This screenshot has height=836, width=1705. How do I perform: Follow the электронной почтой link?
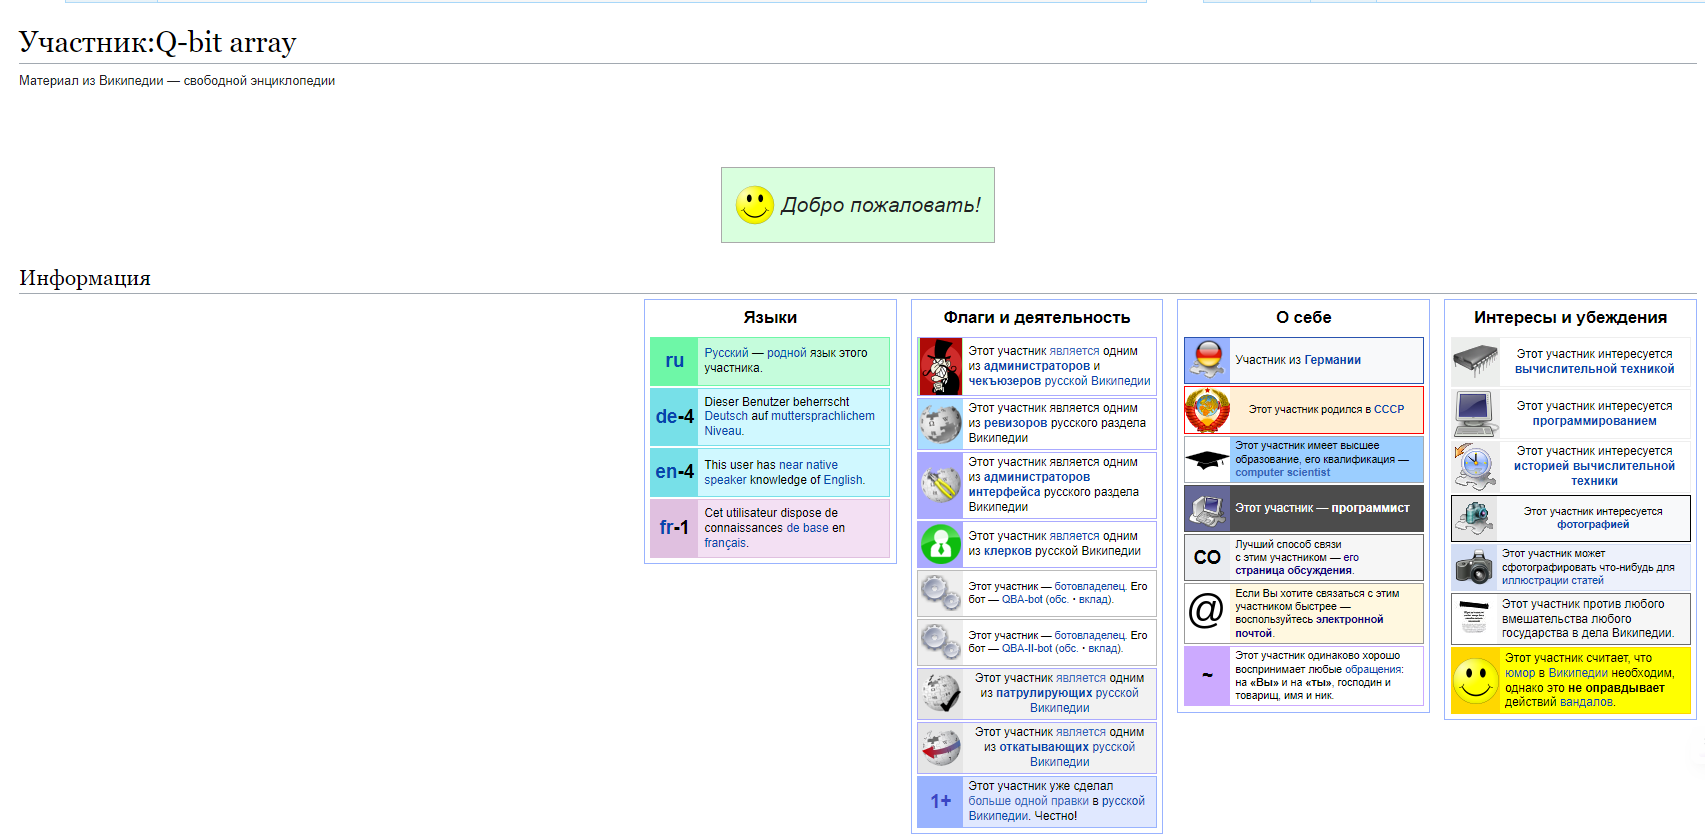[1309, 626]
